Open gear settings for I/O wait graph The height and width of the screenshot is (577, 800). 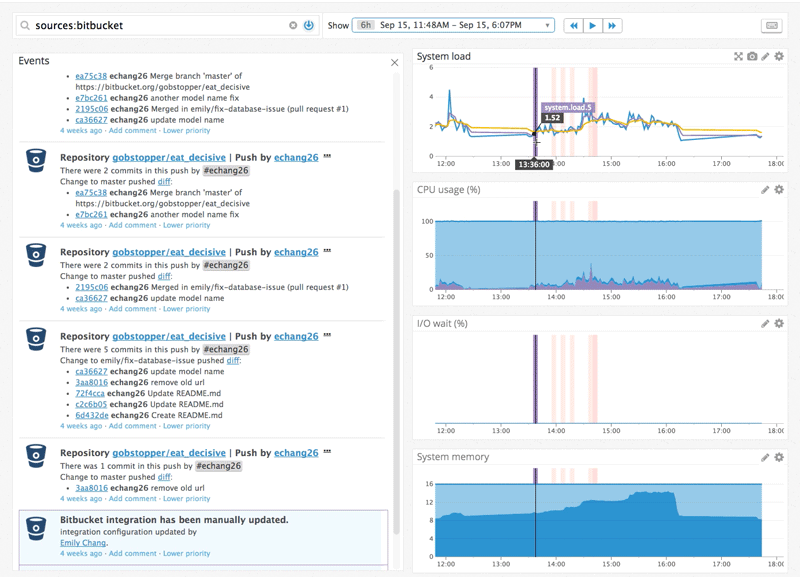click(x=780, y=323)
